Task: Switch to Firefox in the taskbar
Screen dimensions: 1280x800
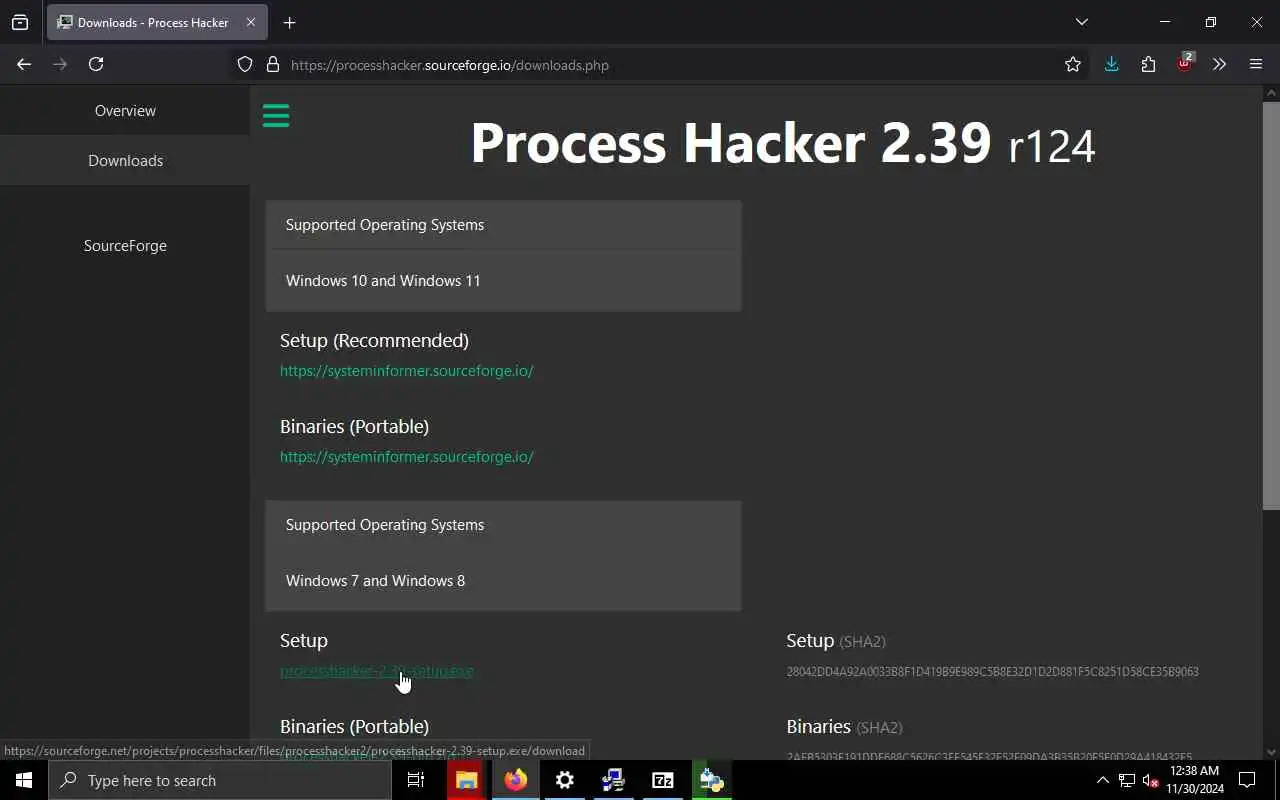Action: (x=515, y=780)
